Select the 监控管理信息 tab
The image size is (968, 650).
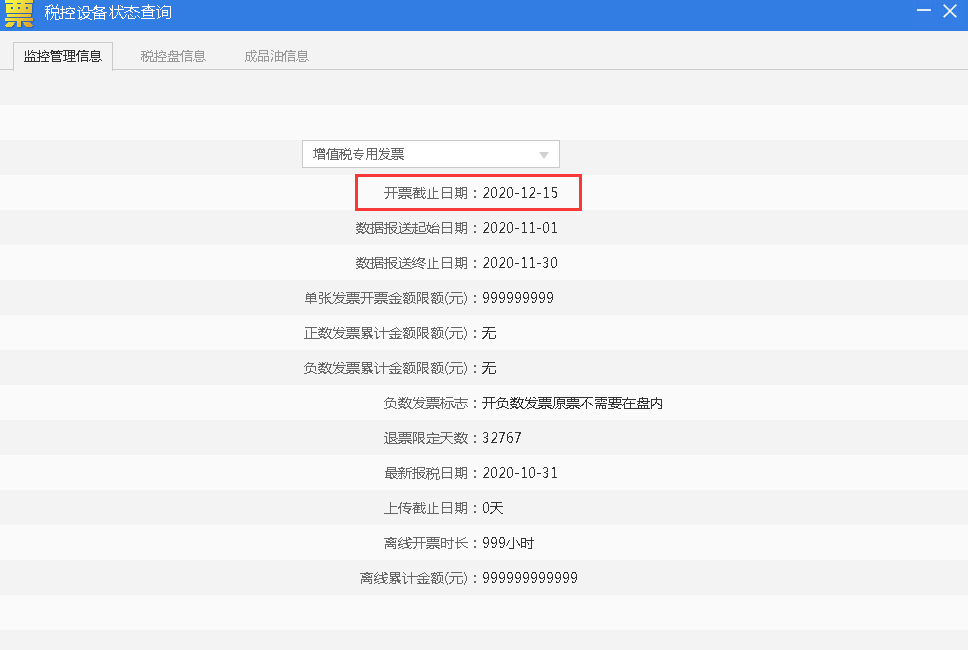(62, 56)
